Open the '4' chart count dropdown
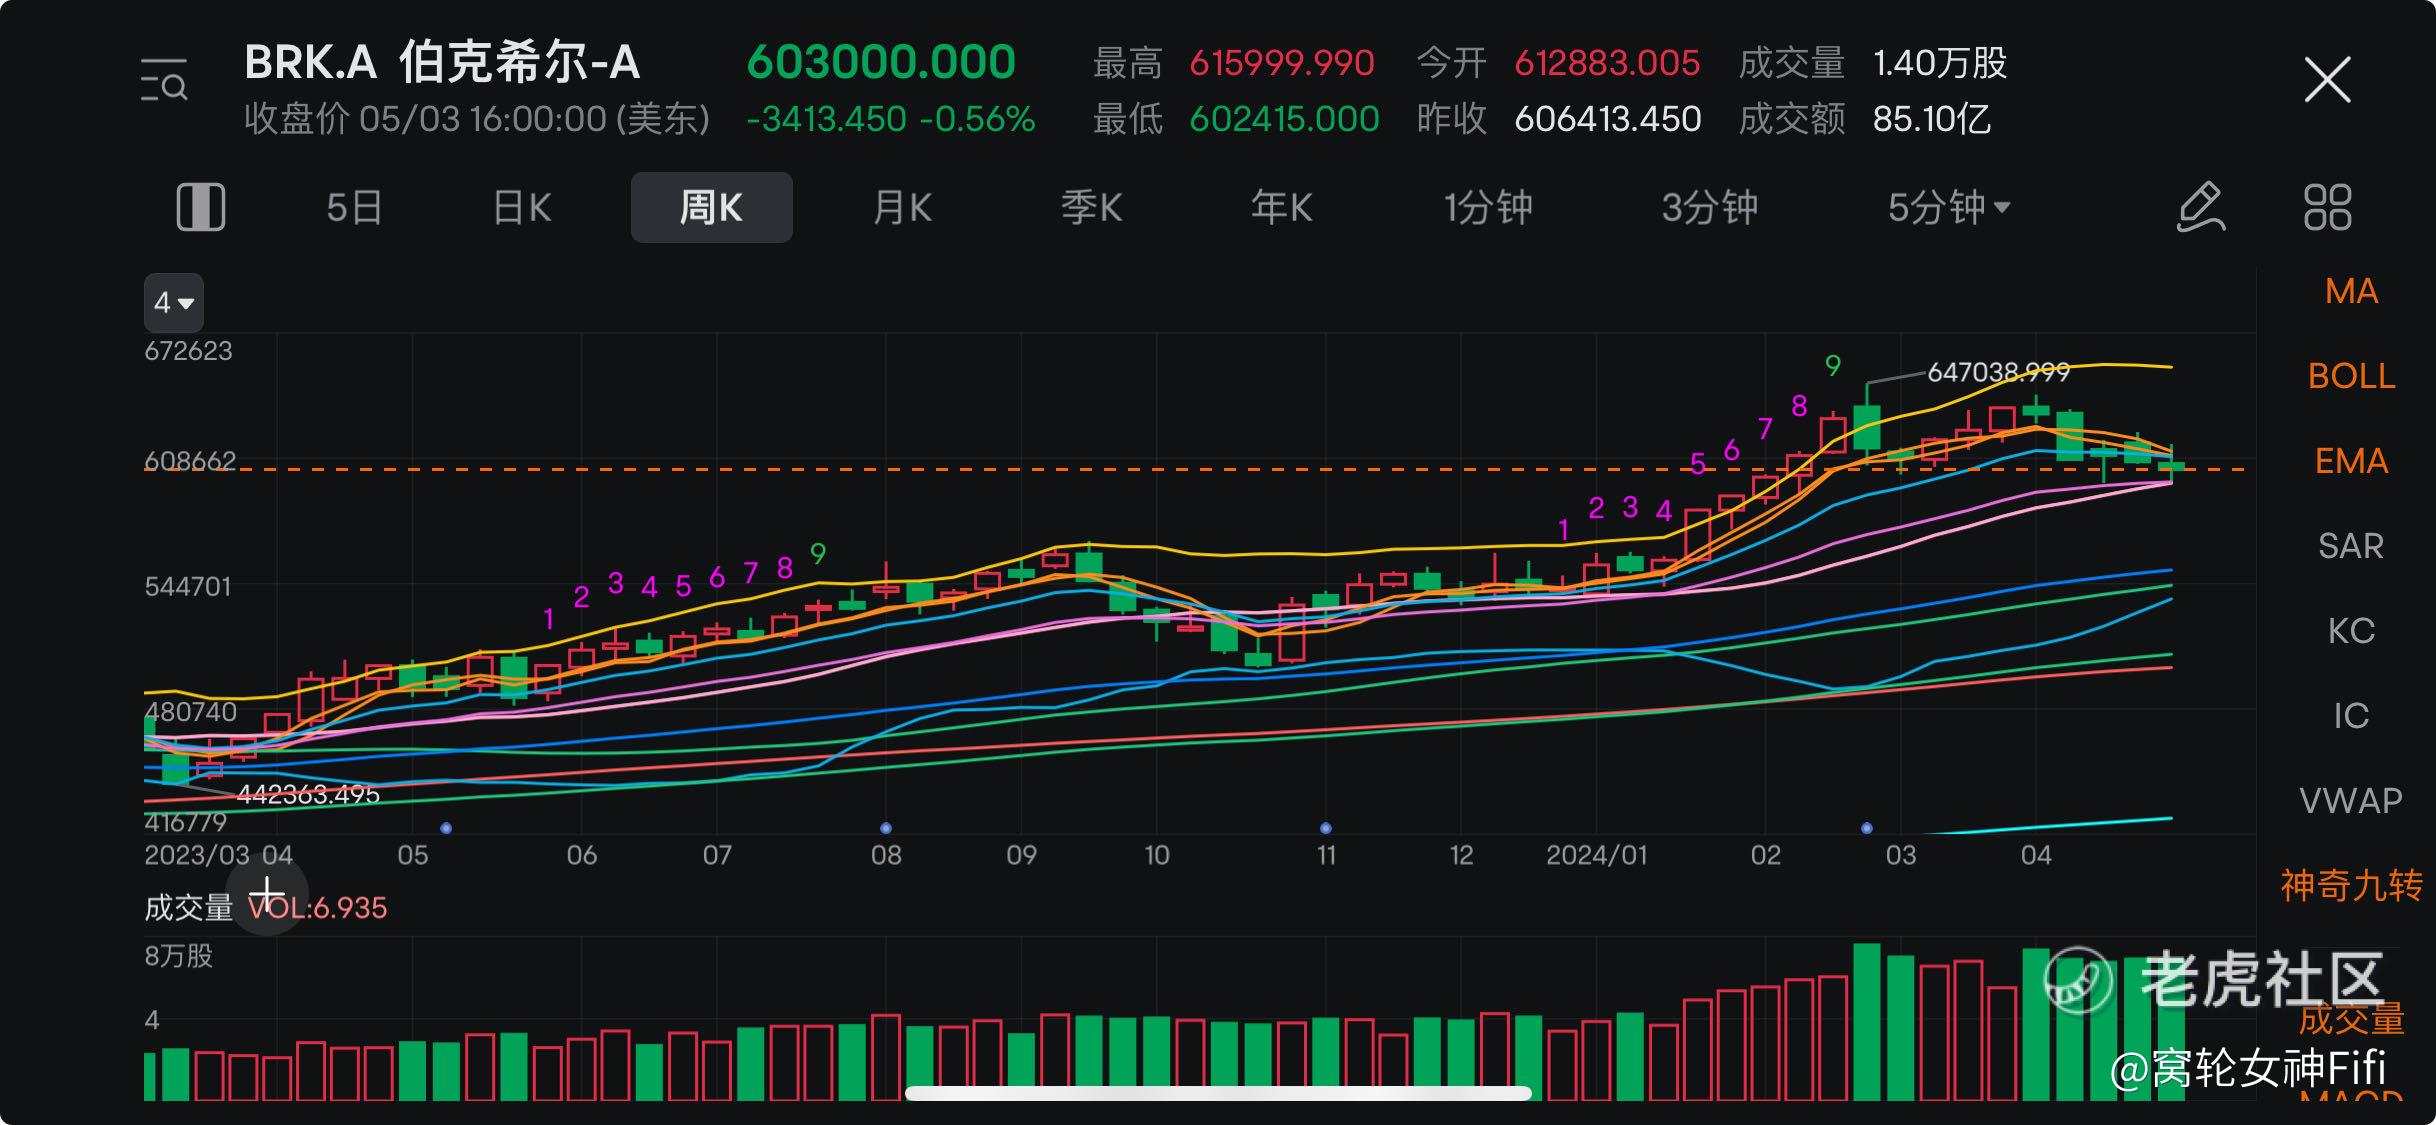This screenshot has height=1125, width=2436. (x=174, y=302)
